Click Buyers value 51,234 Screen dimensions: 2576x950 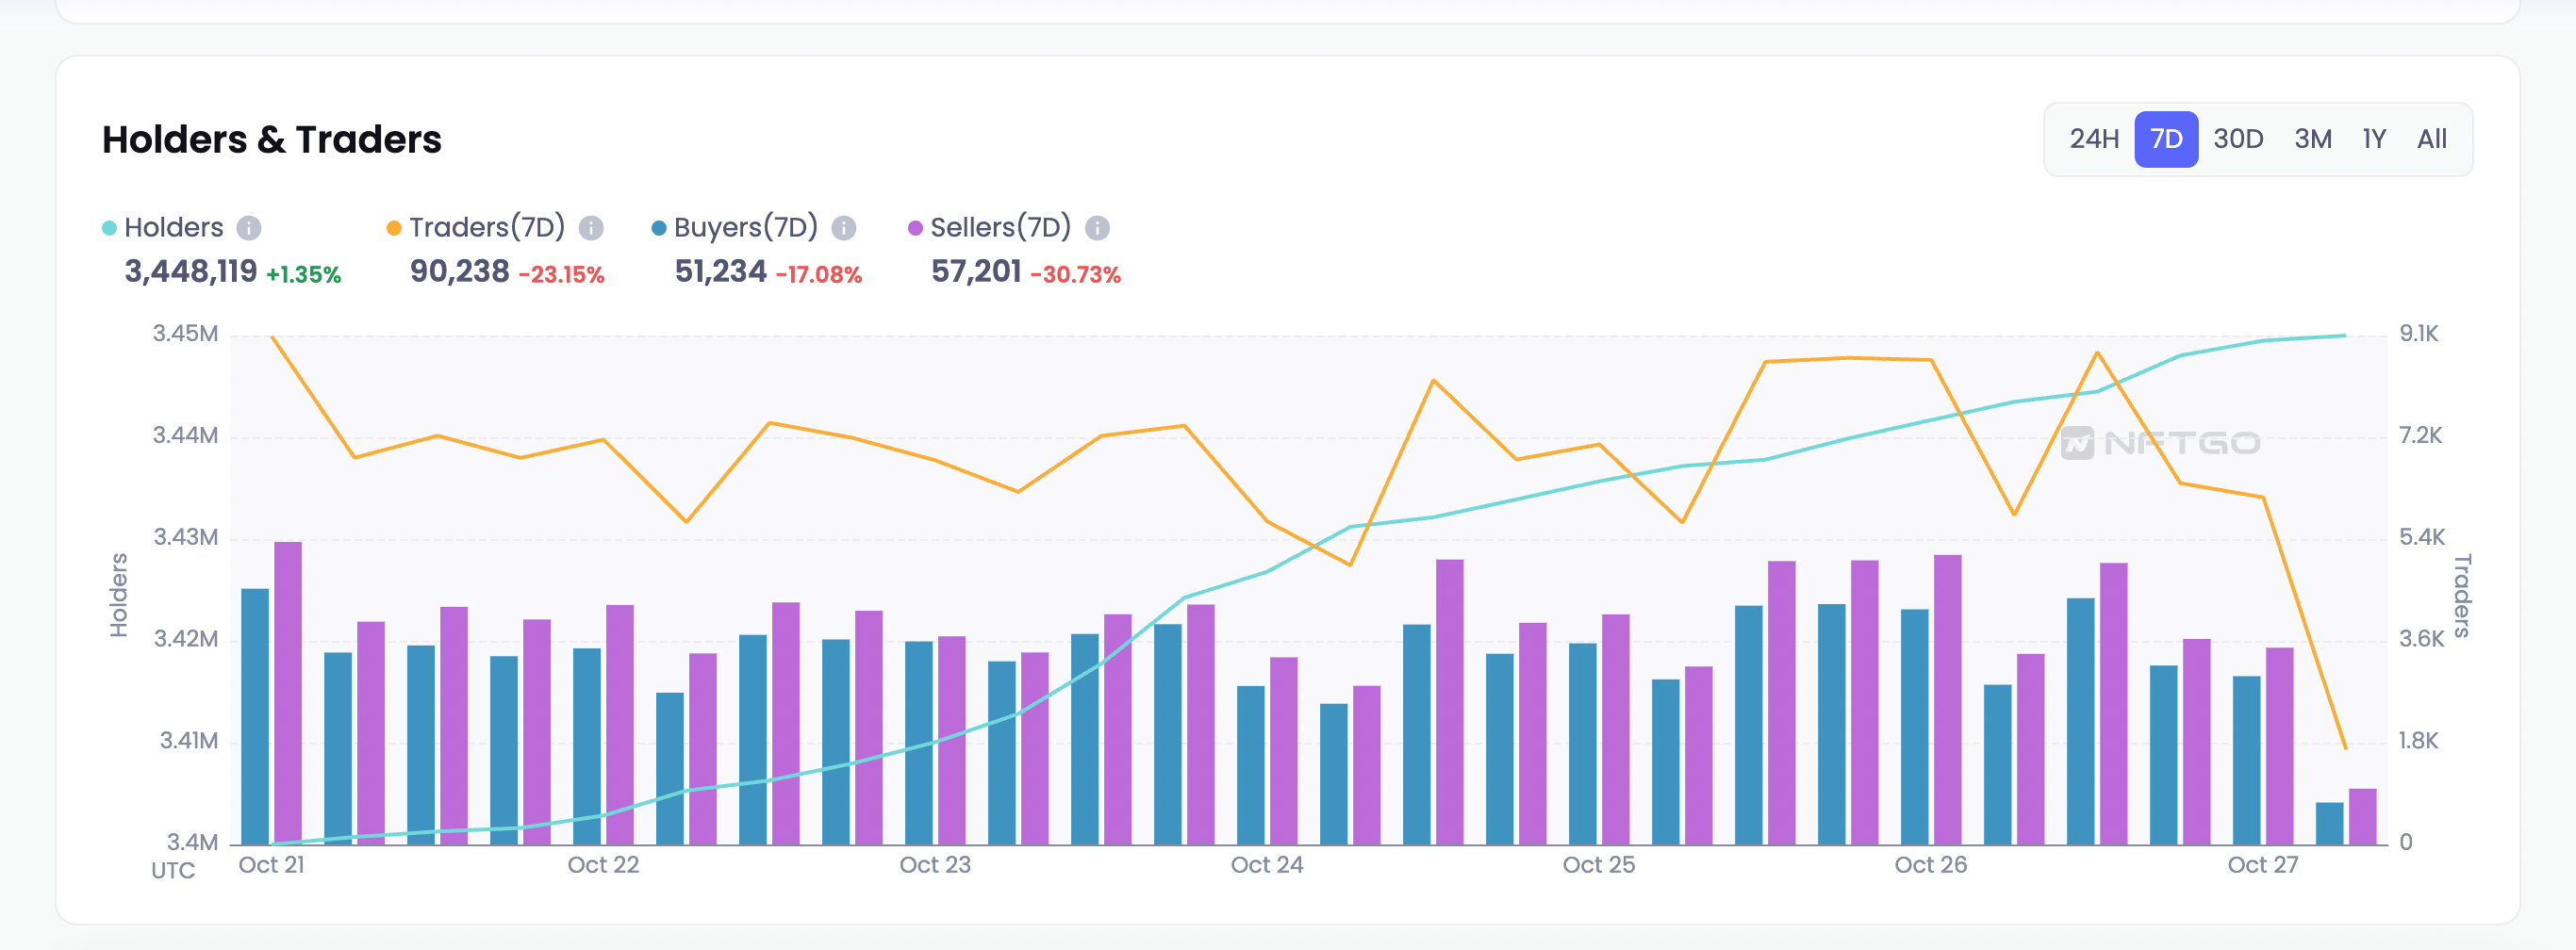(x=721, y=271)
